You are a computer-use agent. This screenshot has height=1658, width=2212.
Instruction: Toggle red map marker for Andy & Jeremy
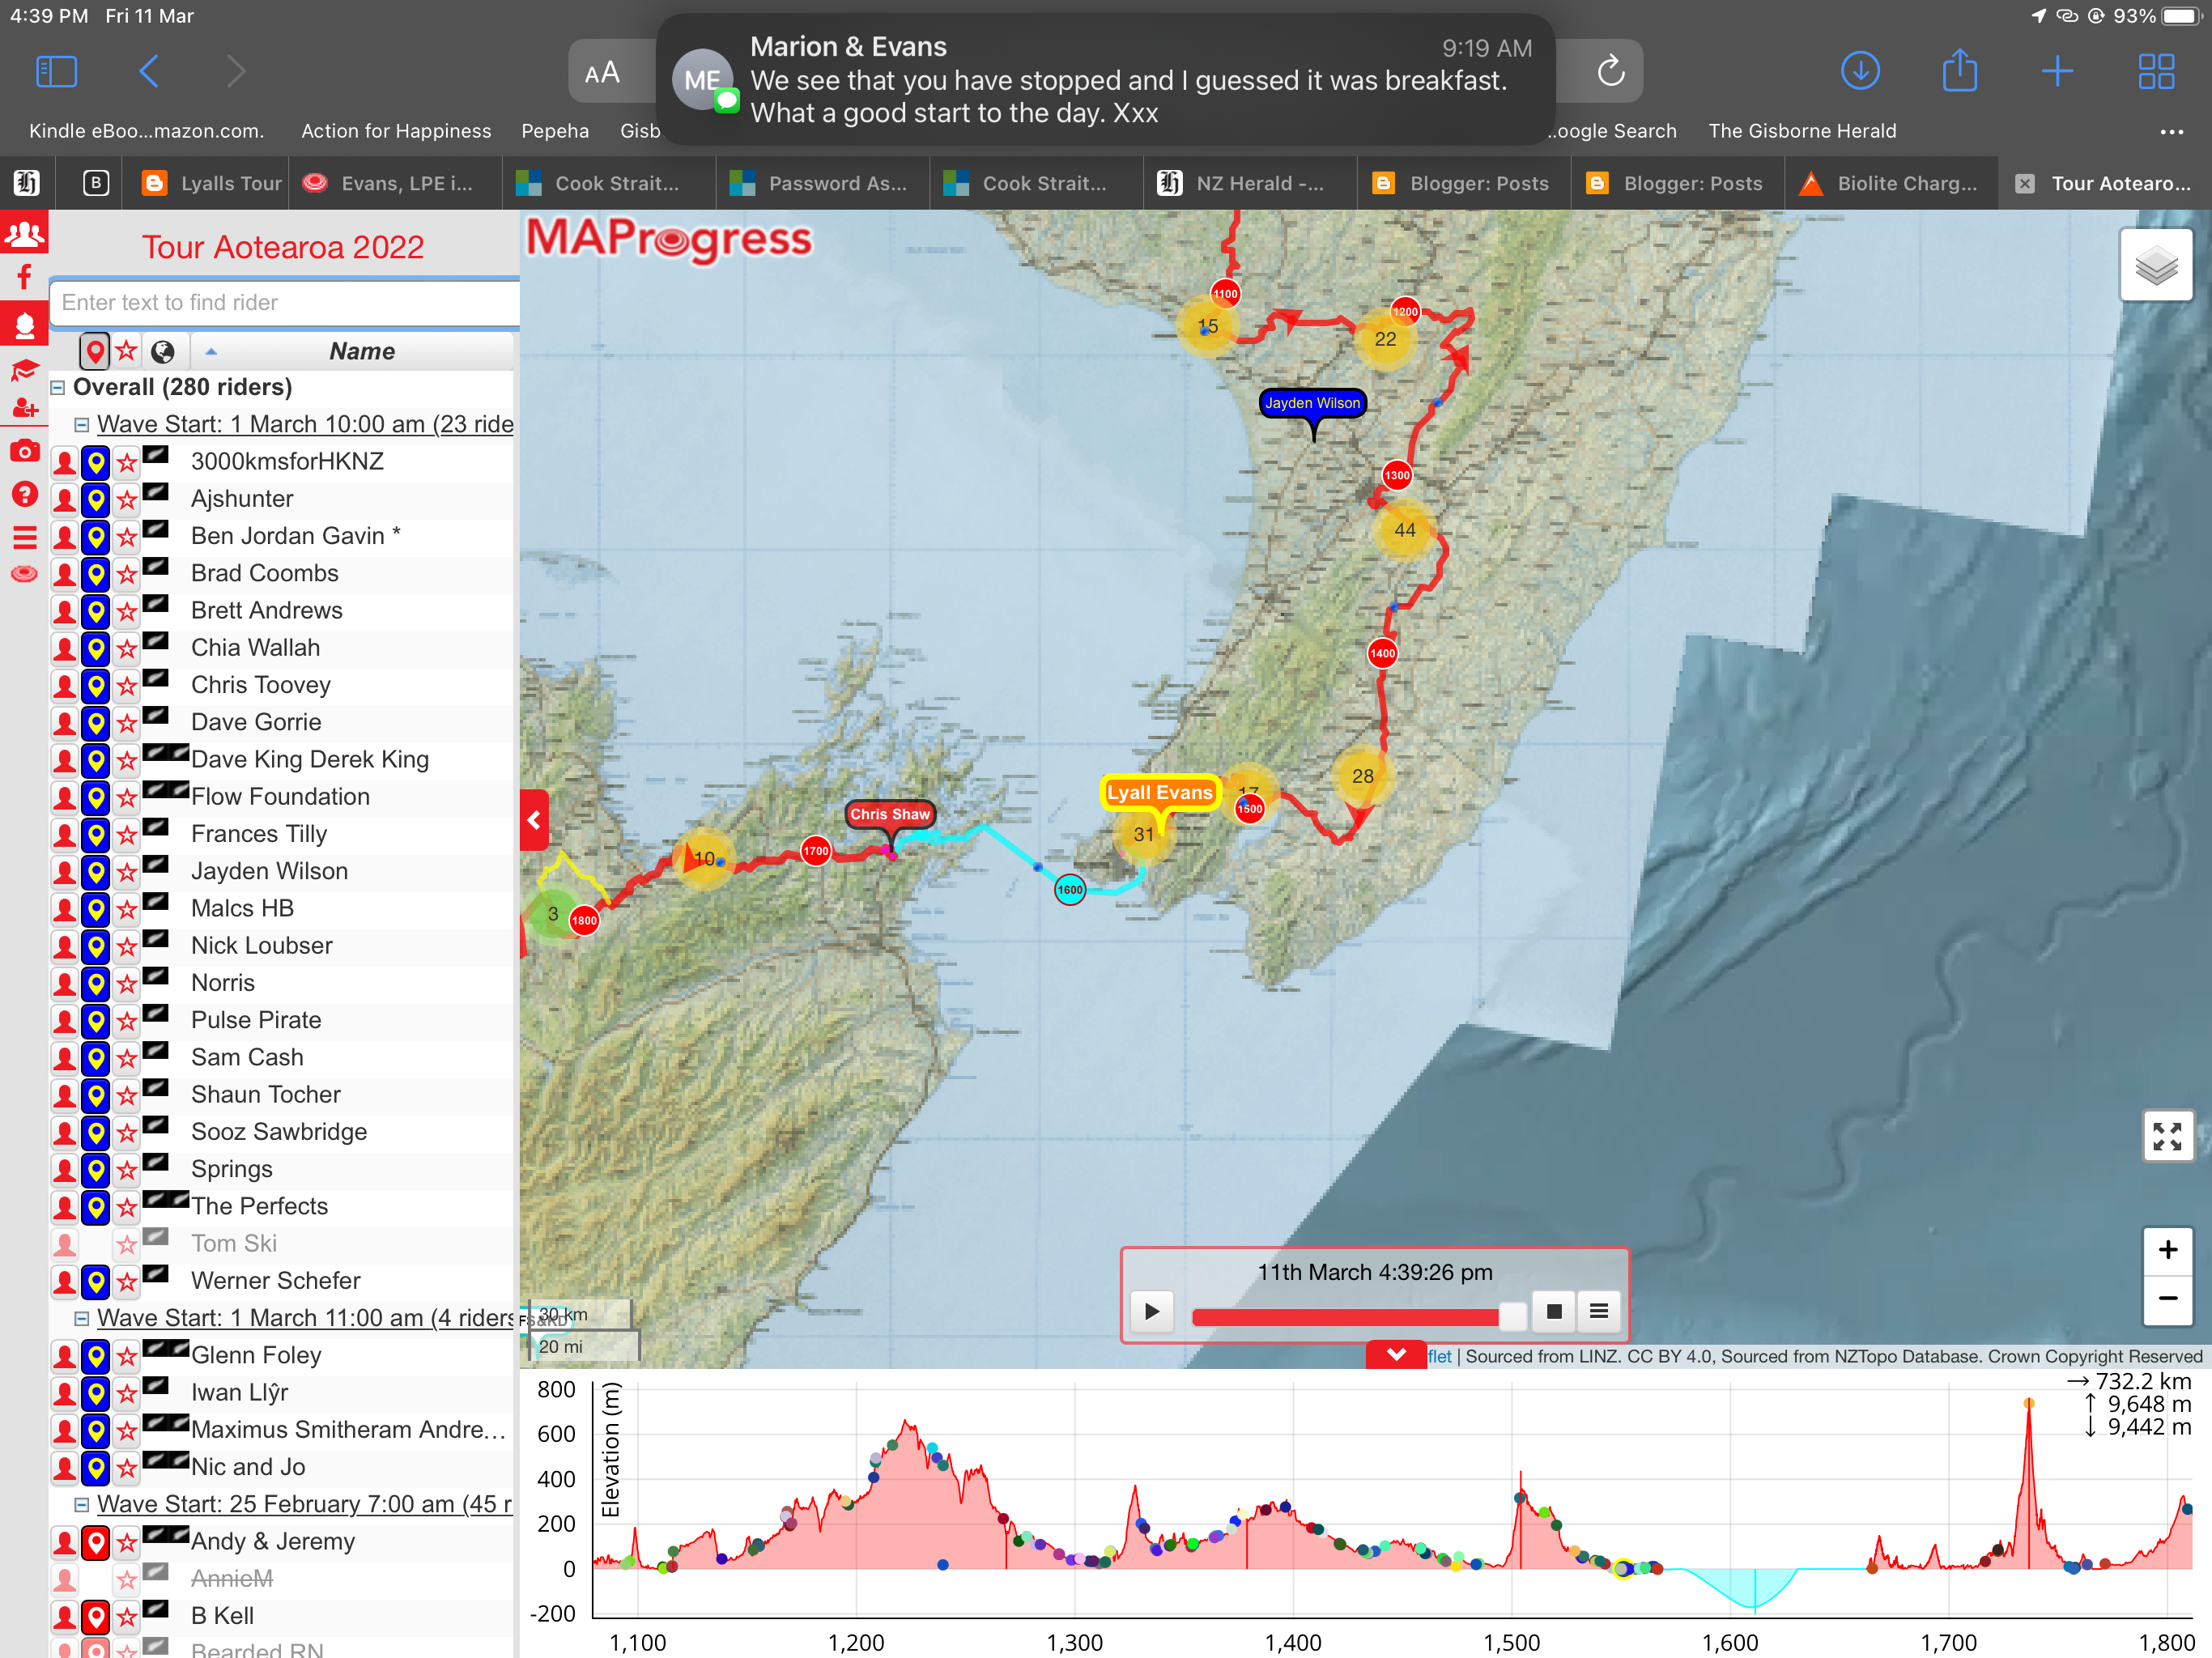point(95,1542)
